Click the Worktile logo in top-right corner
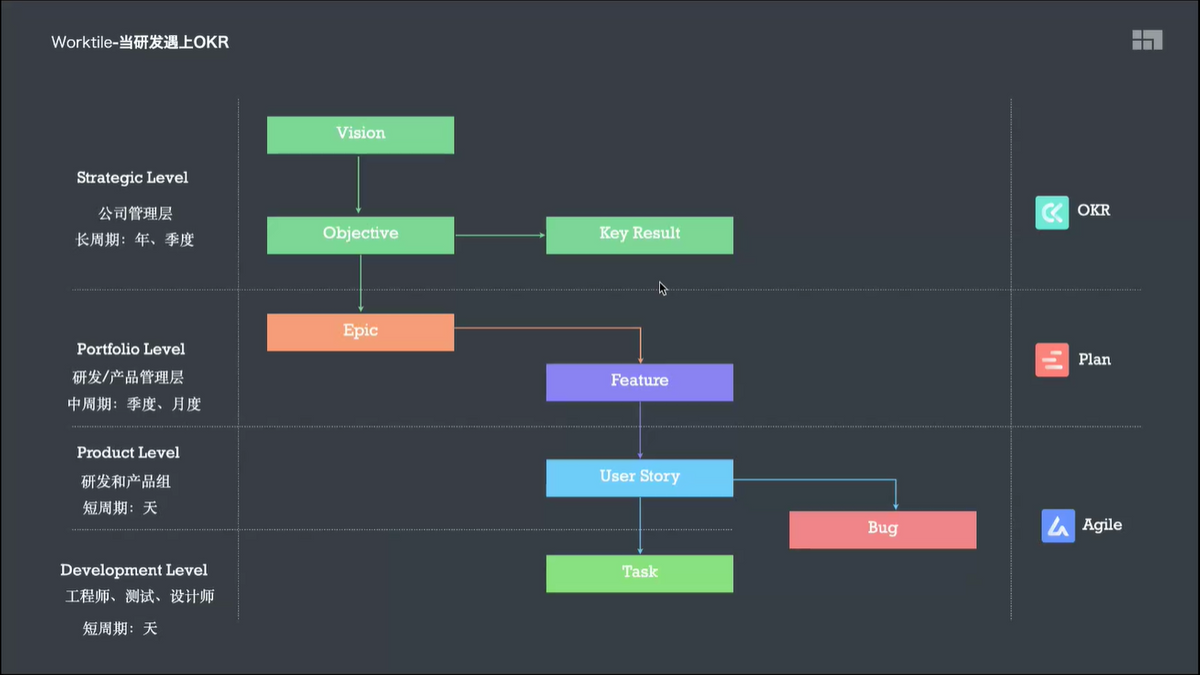The image size is (1200, 675). pos(1147,40)
